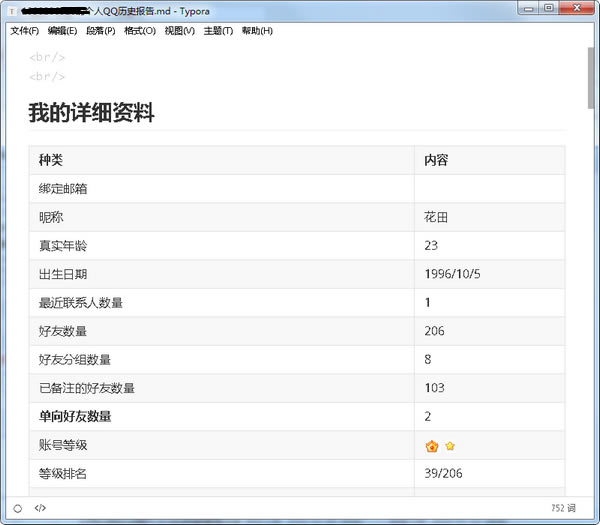The image size is (600, 525).
Task: Toggle source code mode icon
Action: (40, 508)
